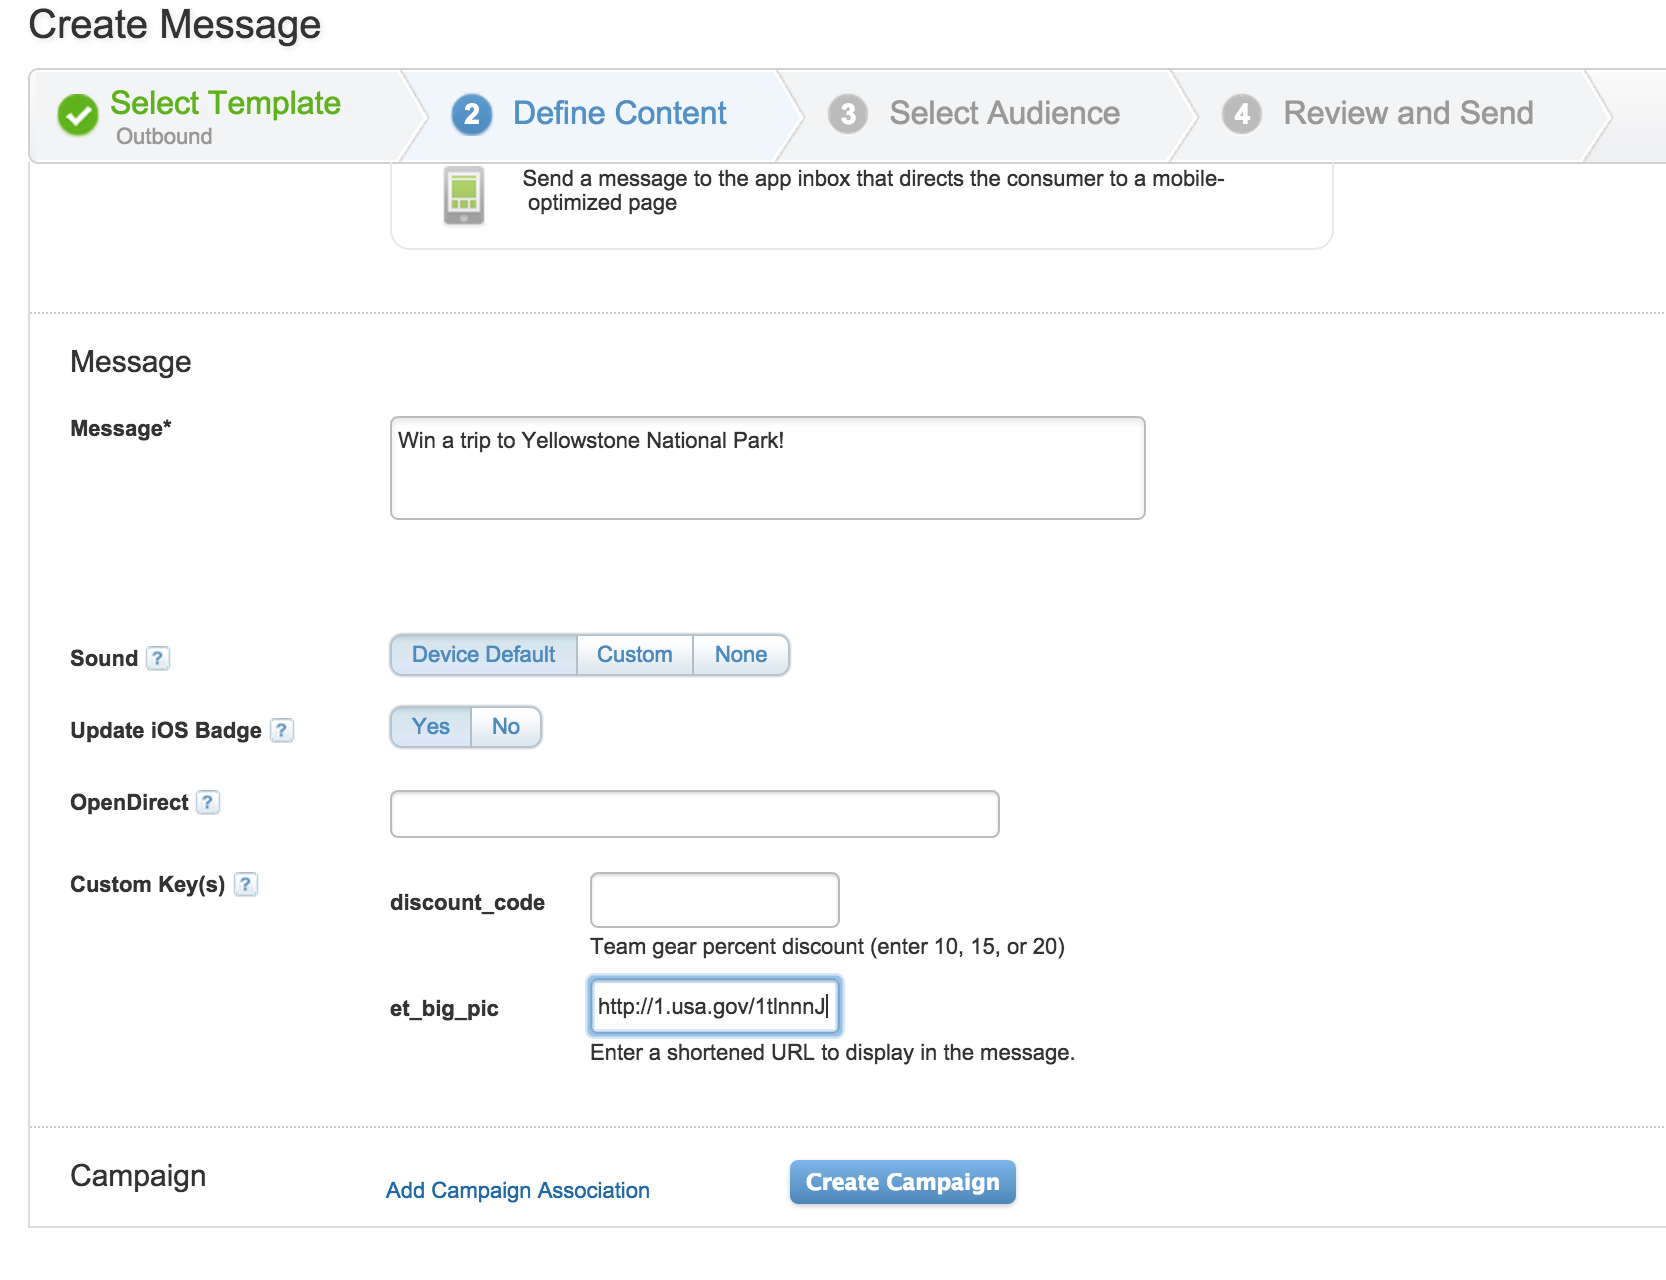Click the OpenDirect help question mark
Viewport: 1666px width, 1280px height.
[207, 802]
